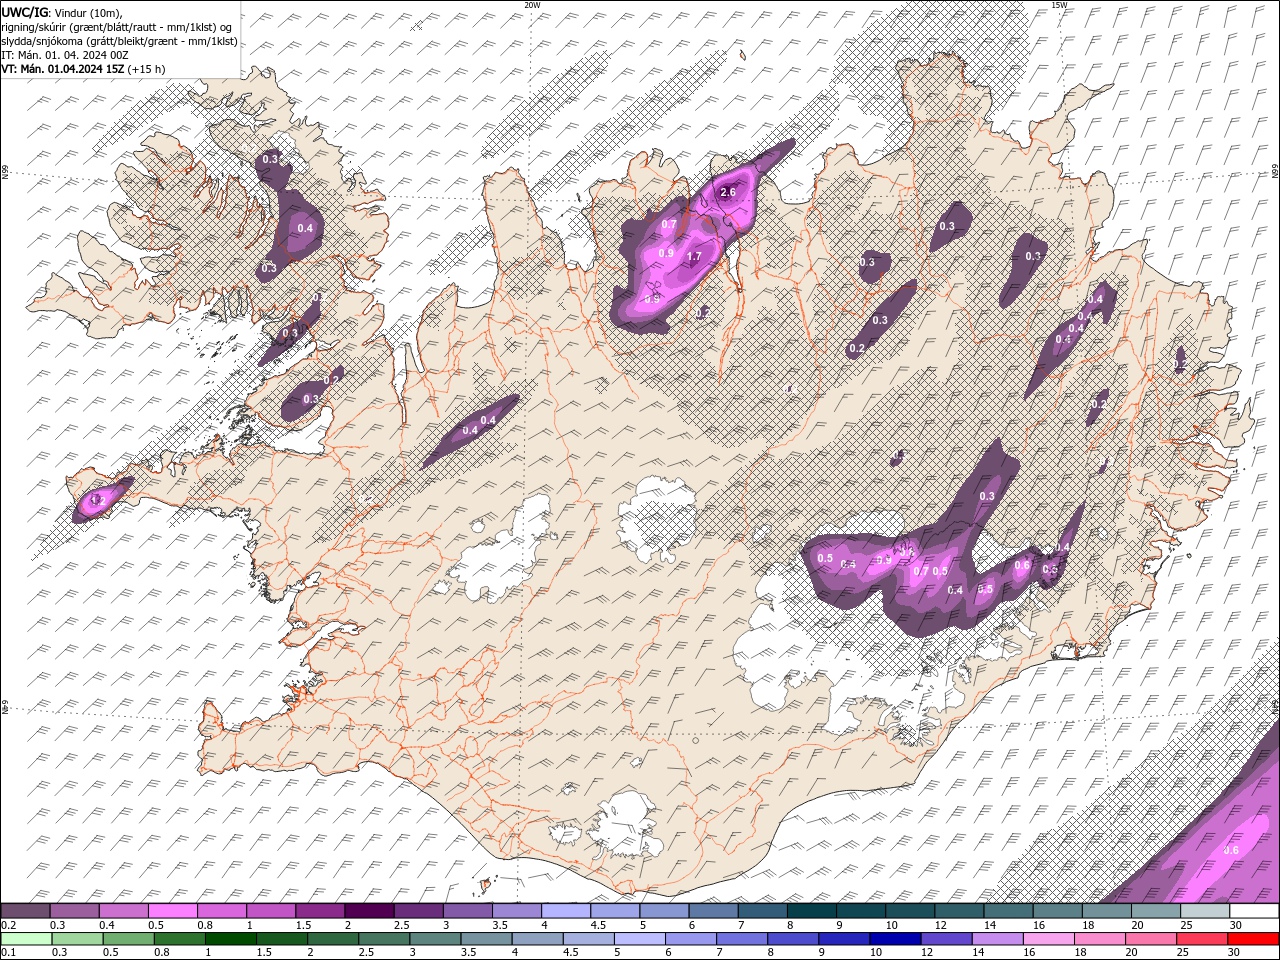Pick the upper legend swatch labeled 12
The image size is (1280, 960).
click(x=959, y=911)
